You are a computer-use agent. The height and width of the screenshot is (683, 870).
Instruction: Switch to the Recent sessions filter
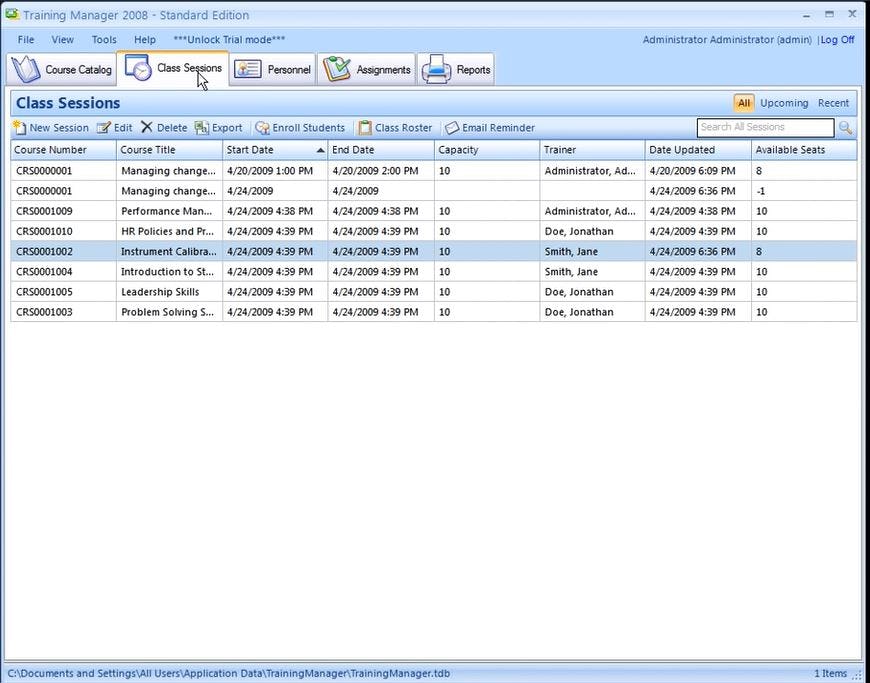[x=833, y=102]
